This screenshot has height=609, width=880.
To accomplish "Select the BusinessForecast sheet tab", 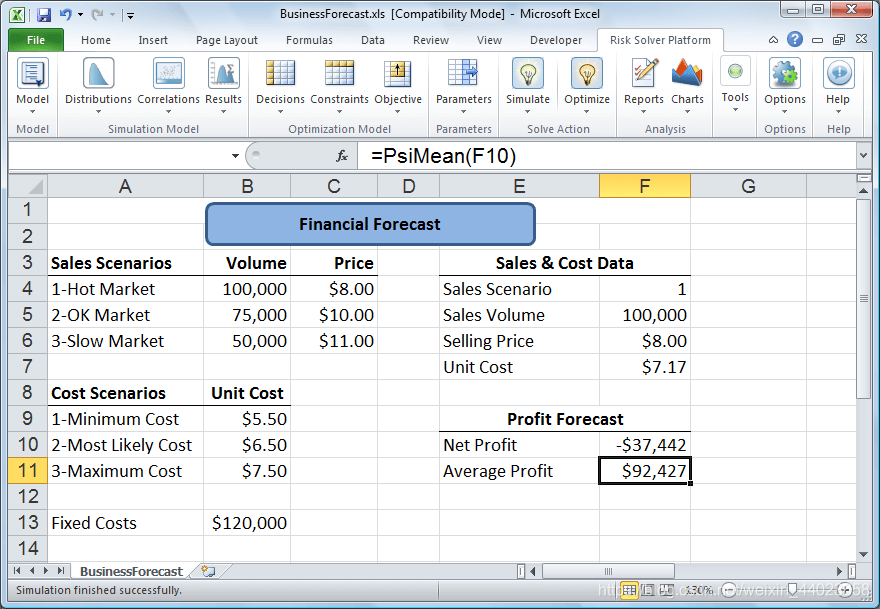I will [x=131, y=571].
